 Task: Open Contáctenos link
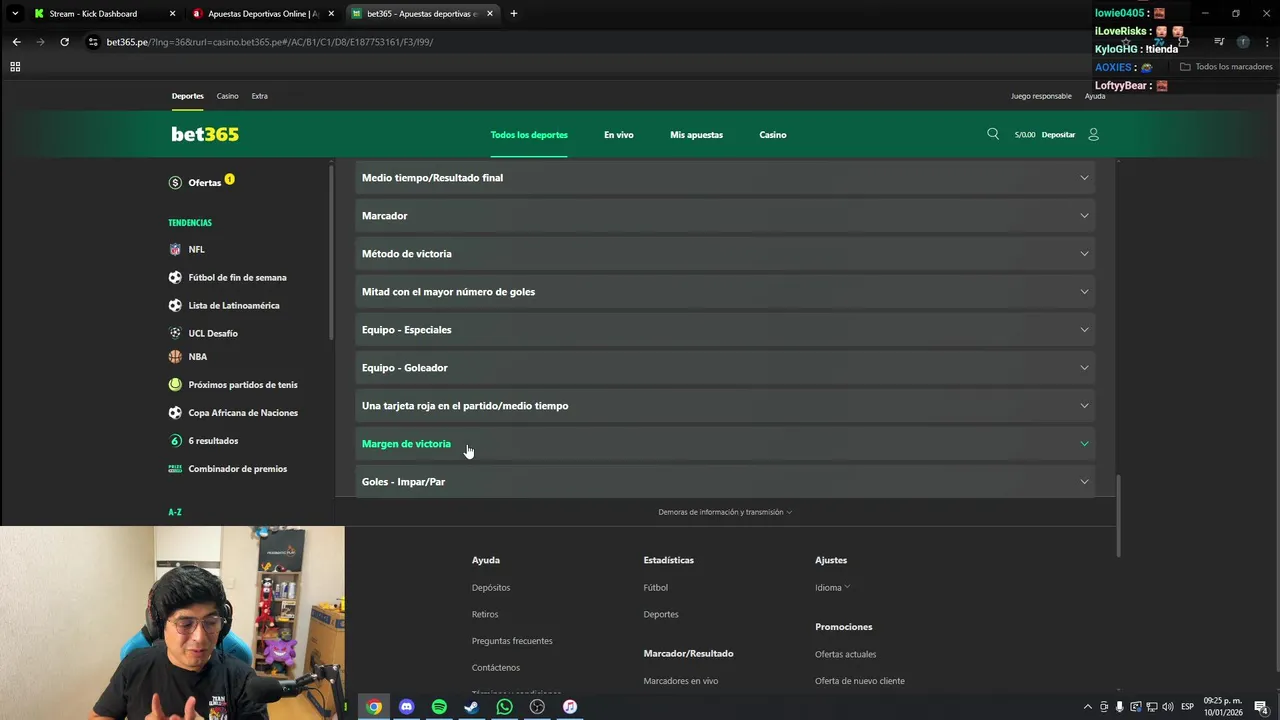point(496,668)
